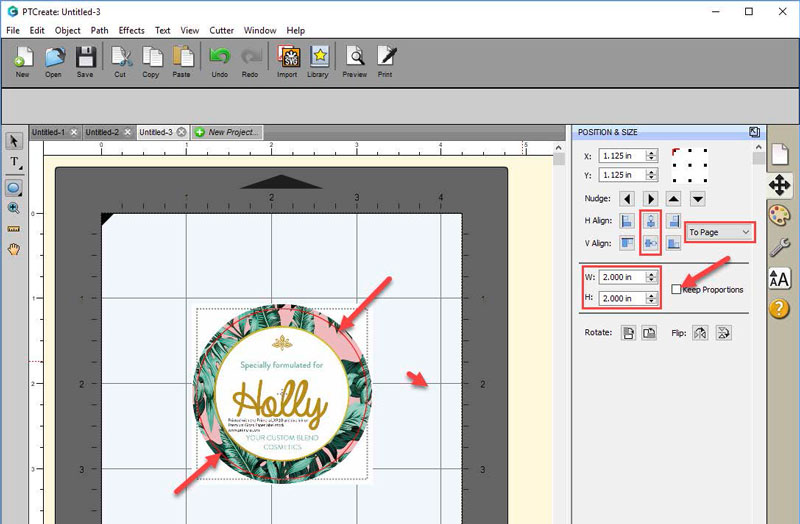Click the first Flip button
The image size is (800, 524).
pos(700,333)
